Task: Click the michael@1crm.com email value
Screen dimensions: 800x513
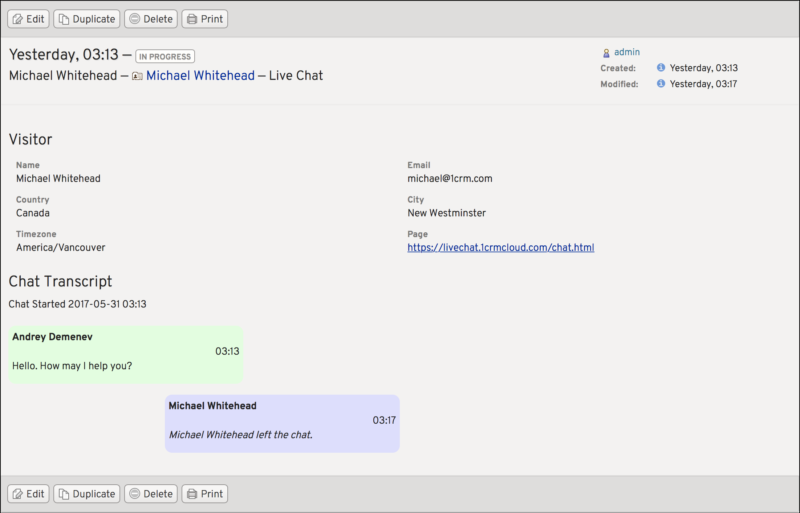Action: pos(449,179)
